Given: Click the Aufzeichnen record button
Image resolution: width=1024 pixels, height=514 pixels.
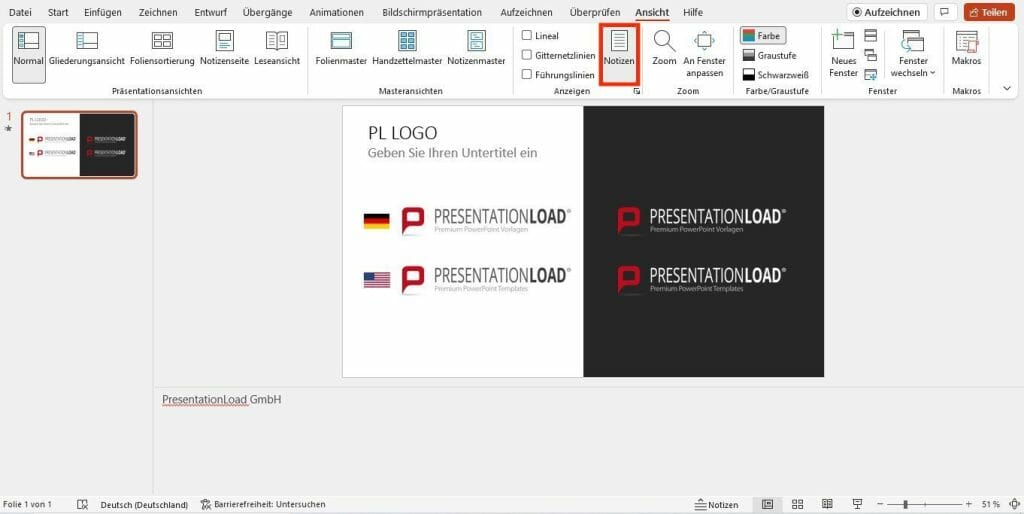Looking at the screenshot, I should pos(887,12).
